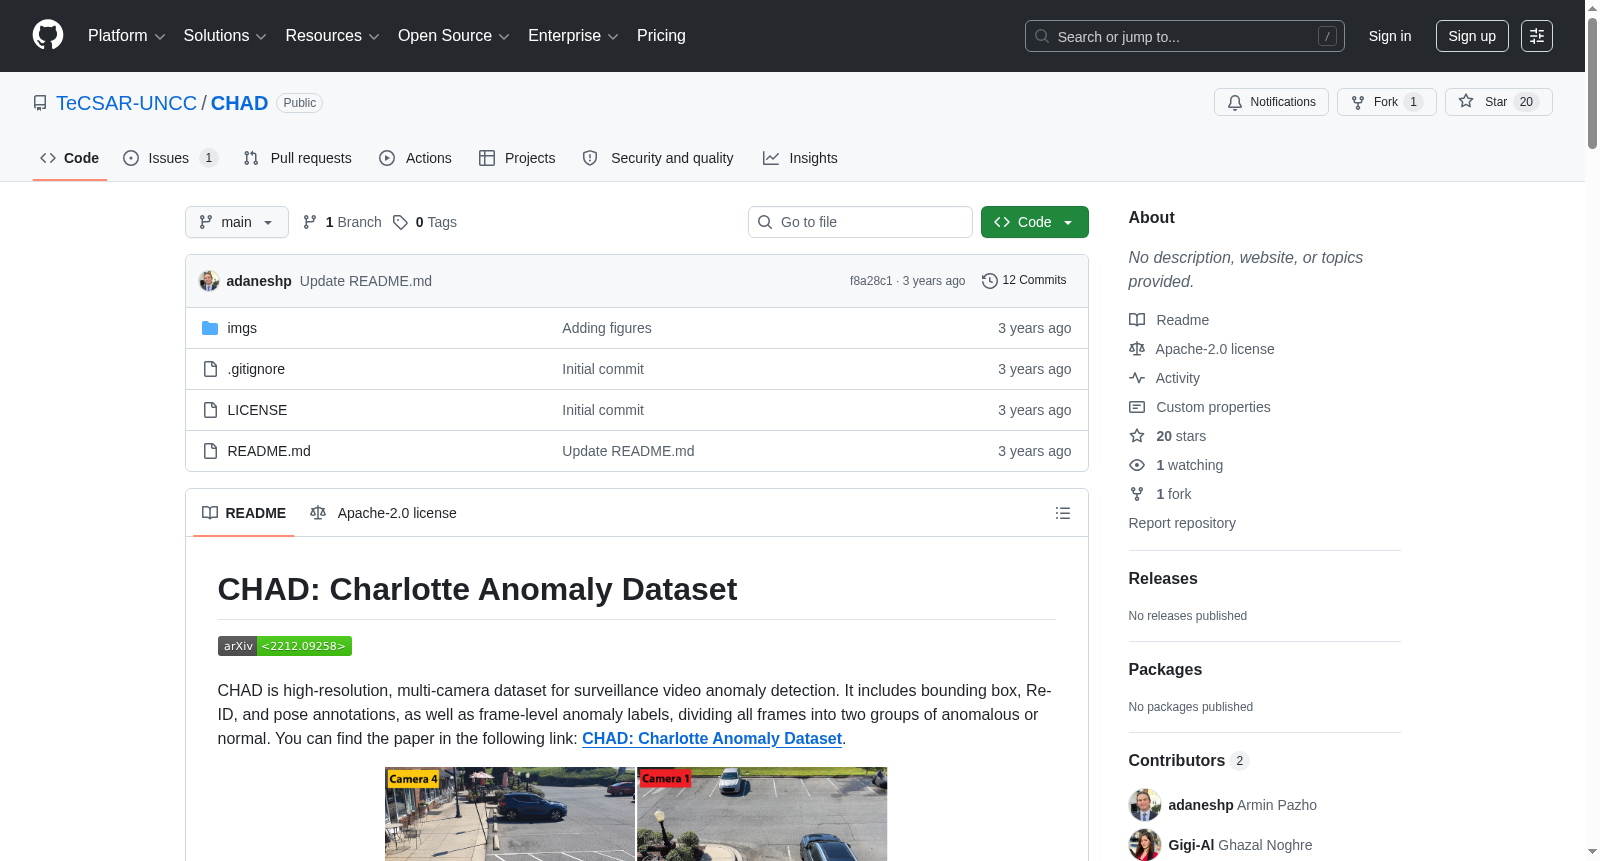Focus the Search or jump to field
Viewport: 1600px width, 861px height.
(1185, 36)
